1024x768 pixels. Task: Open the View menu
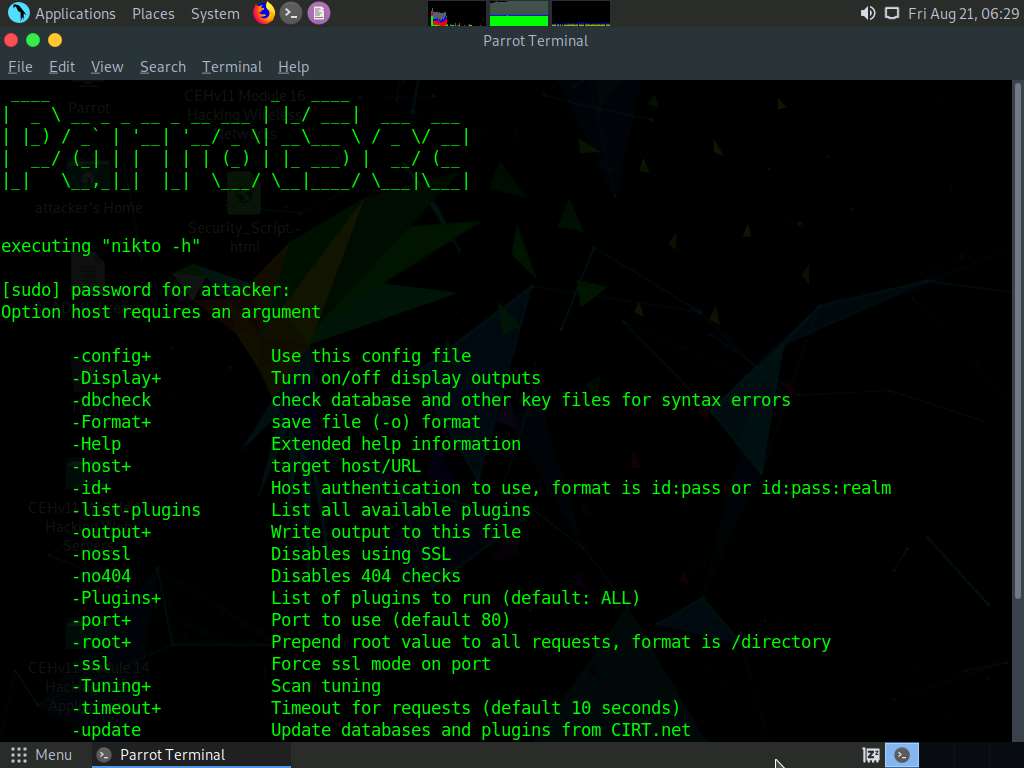(107, 67)
